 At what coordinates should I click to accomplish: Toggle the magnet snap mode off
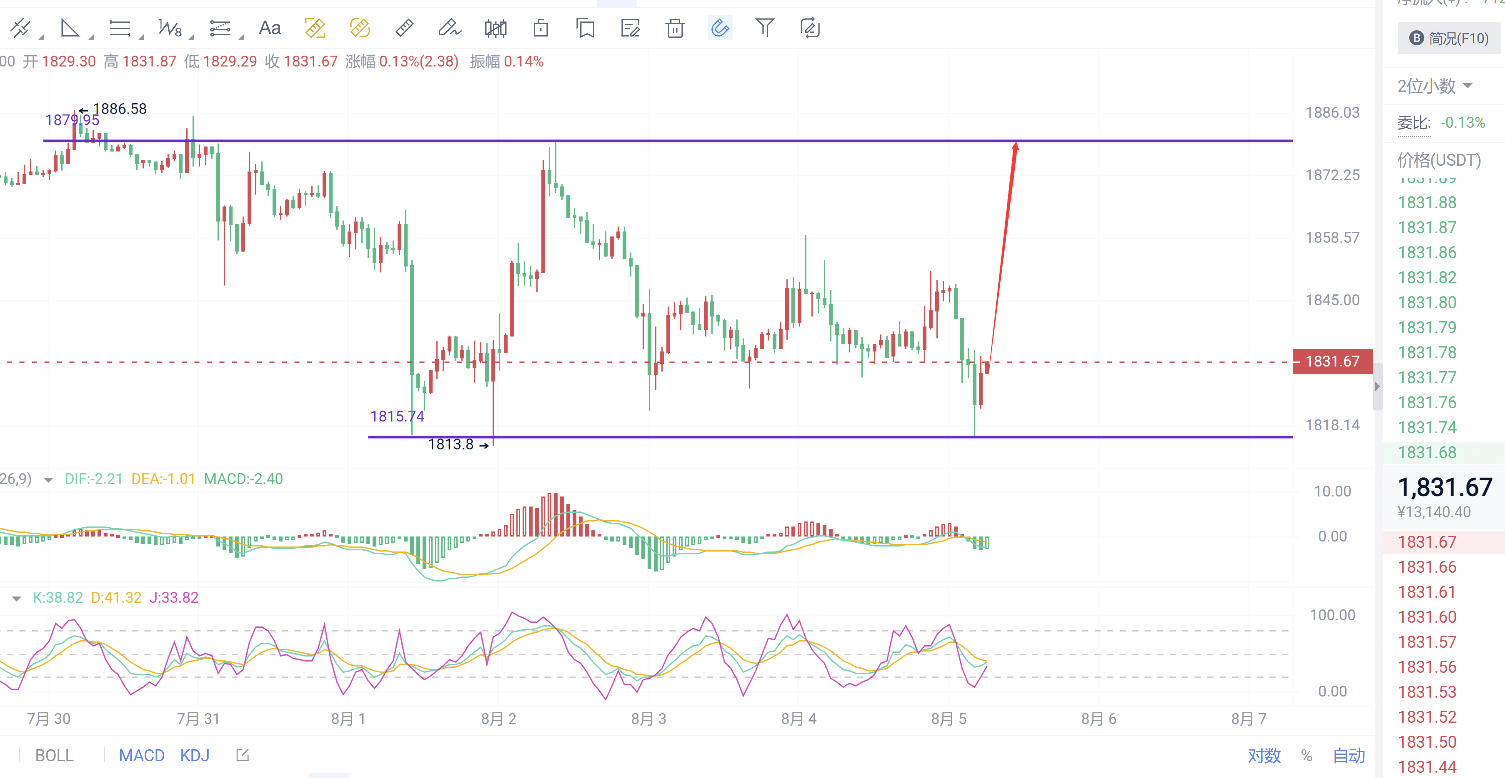pyautogui.click(x=719, y=28)
